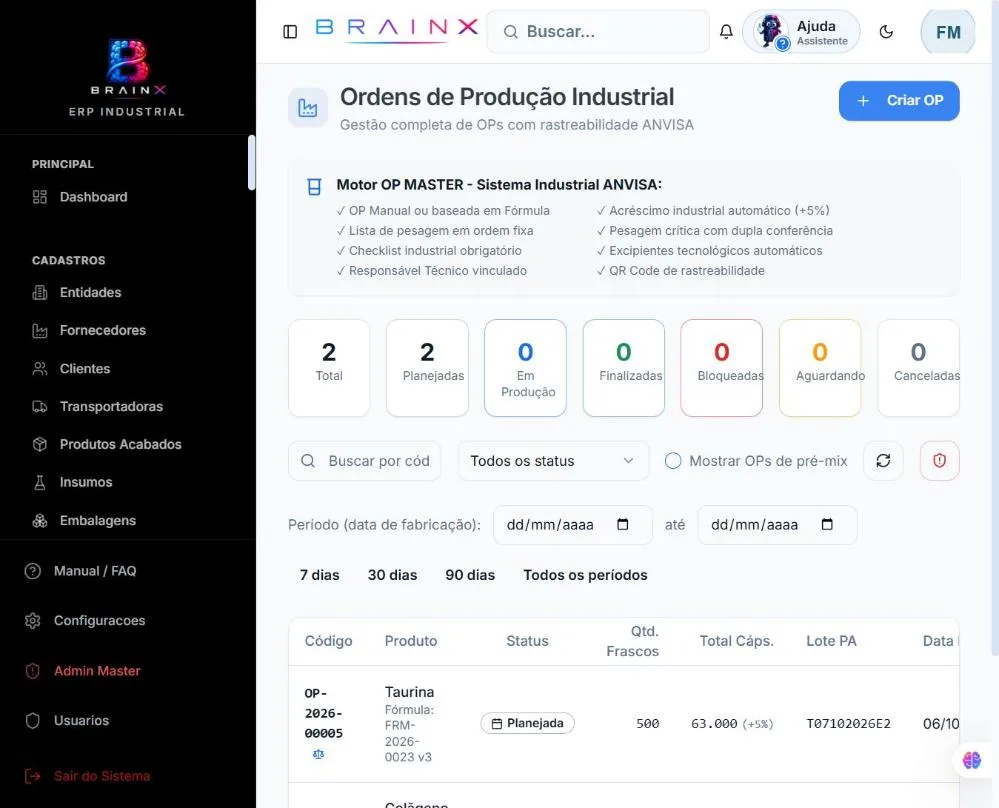
Task: Filter by Em Produção card
Action: (x=525, y=368)
